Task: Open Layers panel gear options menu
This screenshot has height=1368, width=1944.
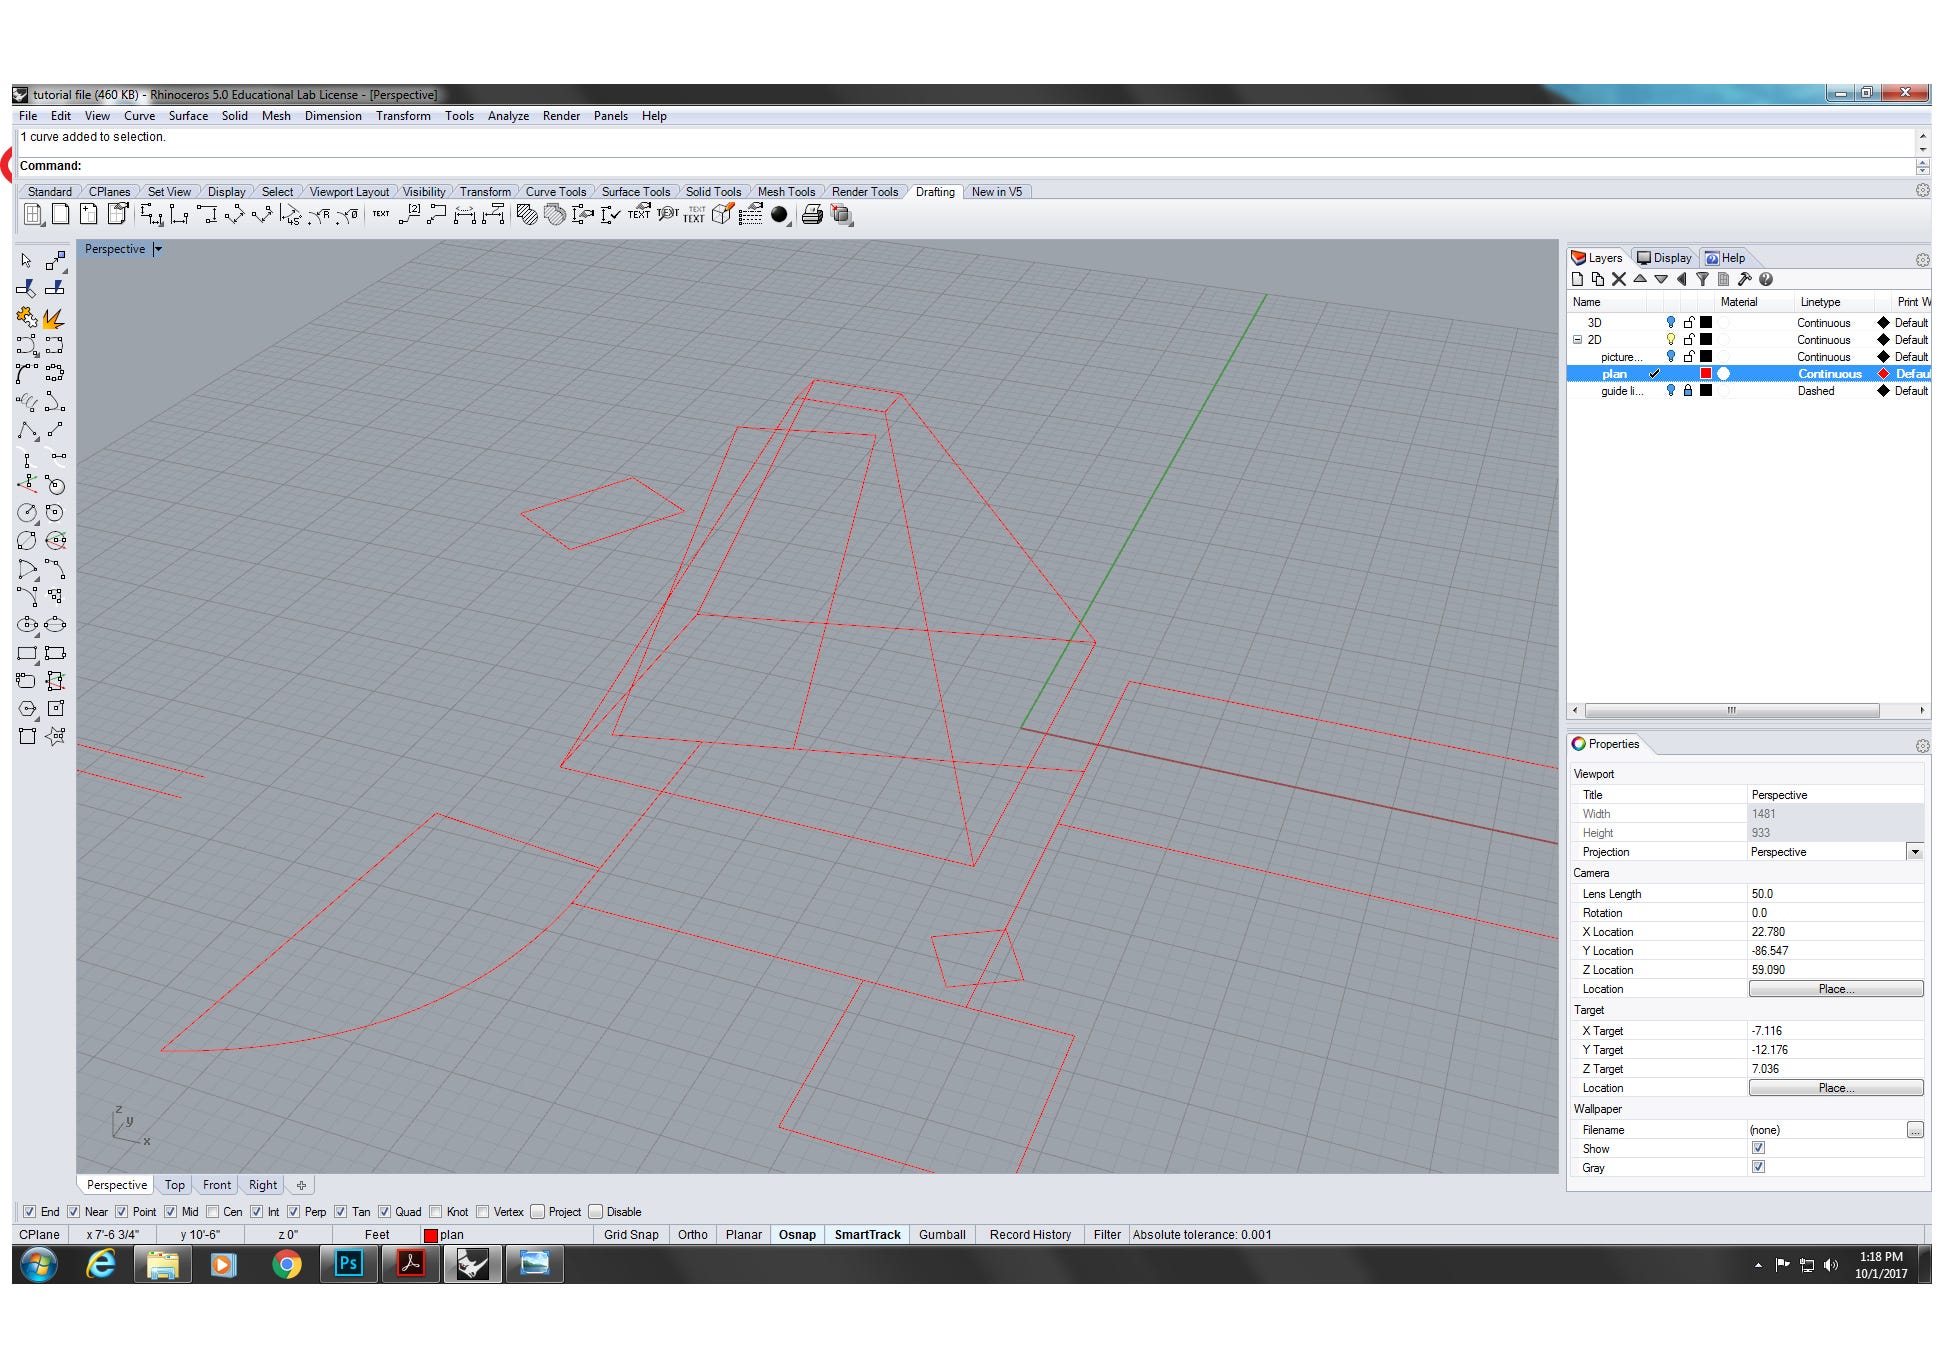Action: coord(1922,259)
